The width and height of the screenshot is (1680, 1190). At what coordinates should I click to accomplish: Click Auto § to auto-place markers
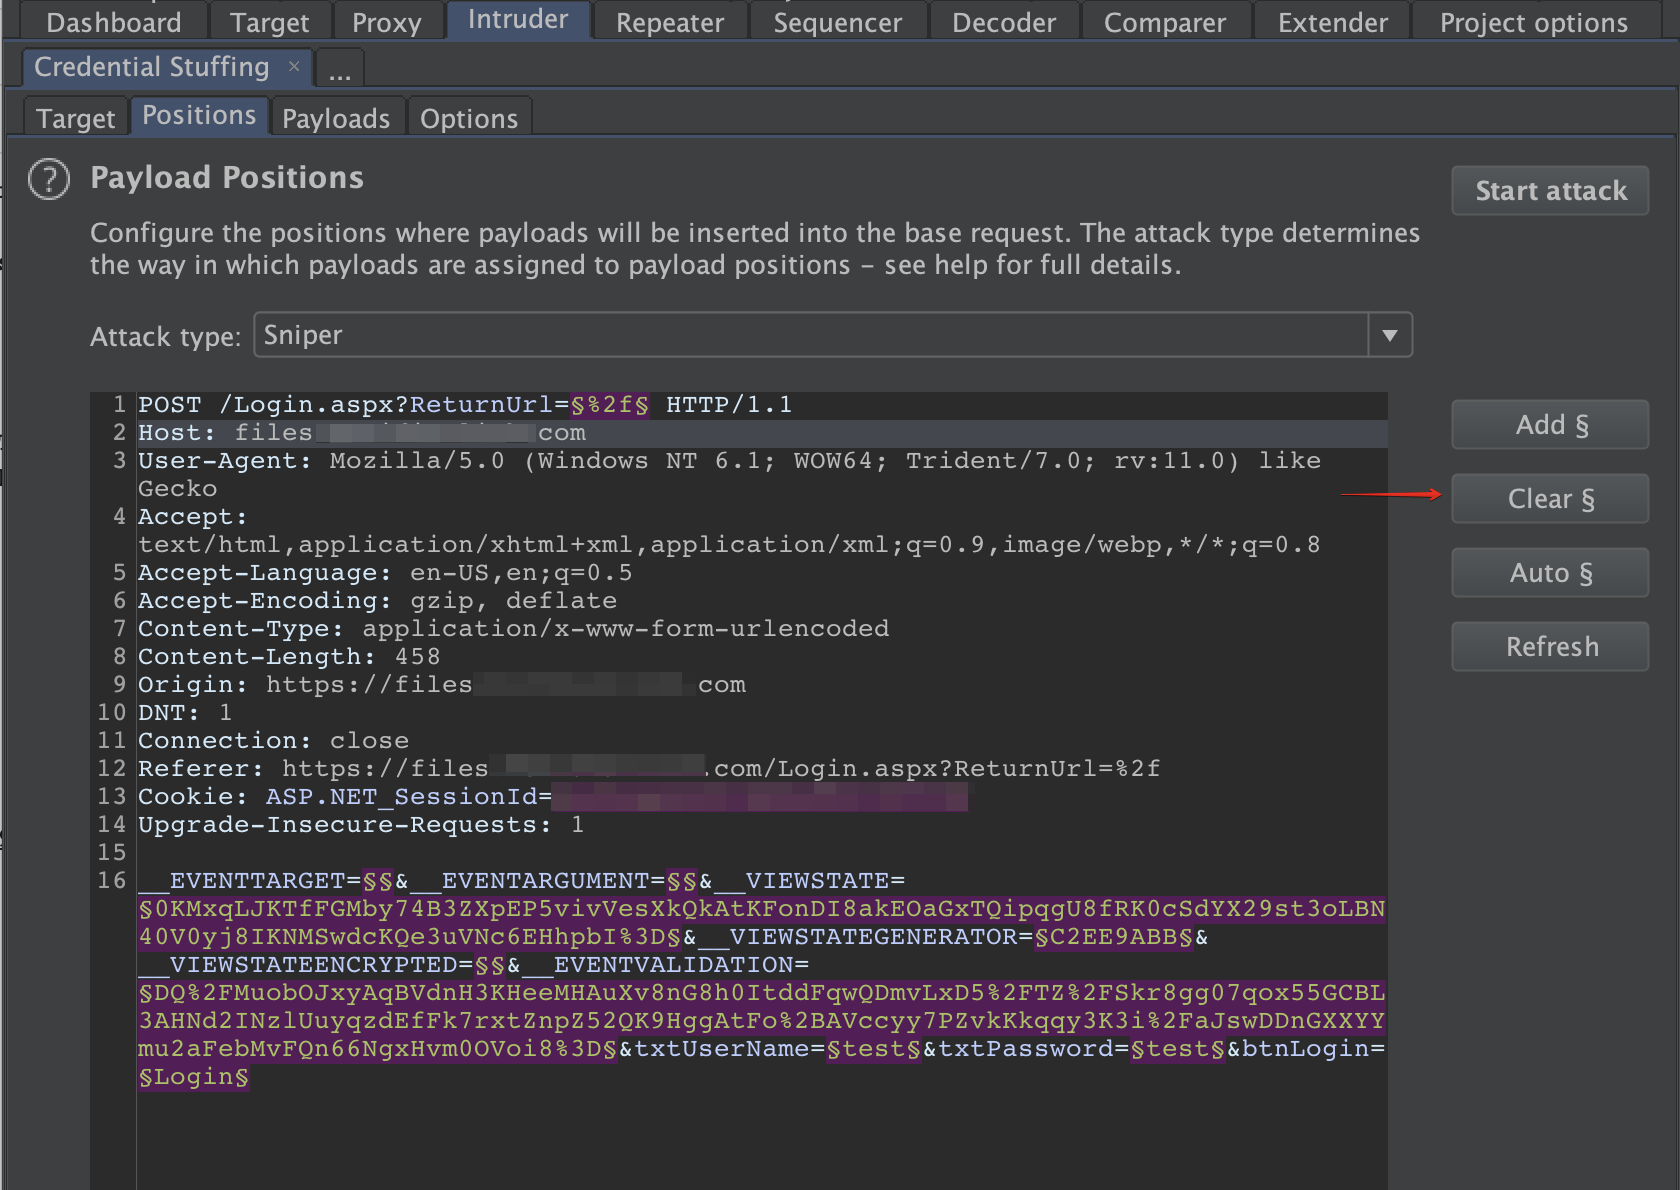tap(1549, 573)
